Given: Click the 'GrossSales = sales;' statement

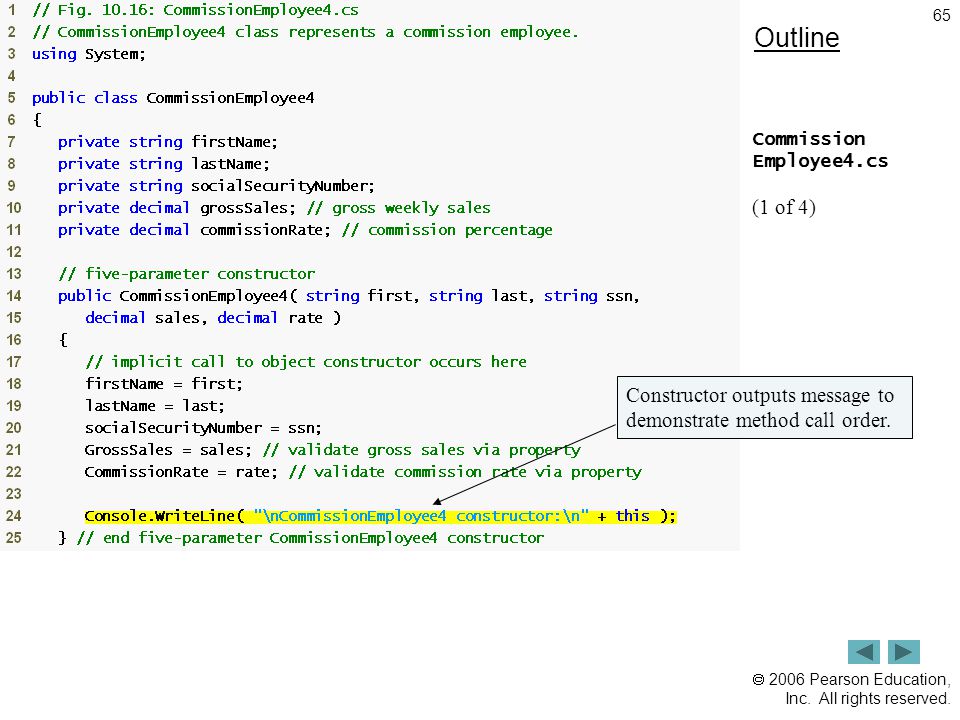Looking at the screenshot, I should pos(168,450).
